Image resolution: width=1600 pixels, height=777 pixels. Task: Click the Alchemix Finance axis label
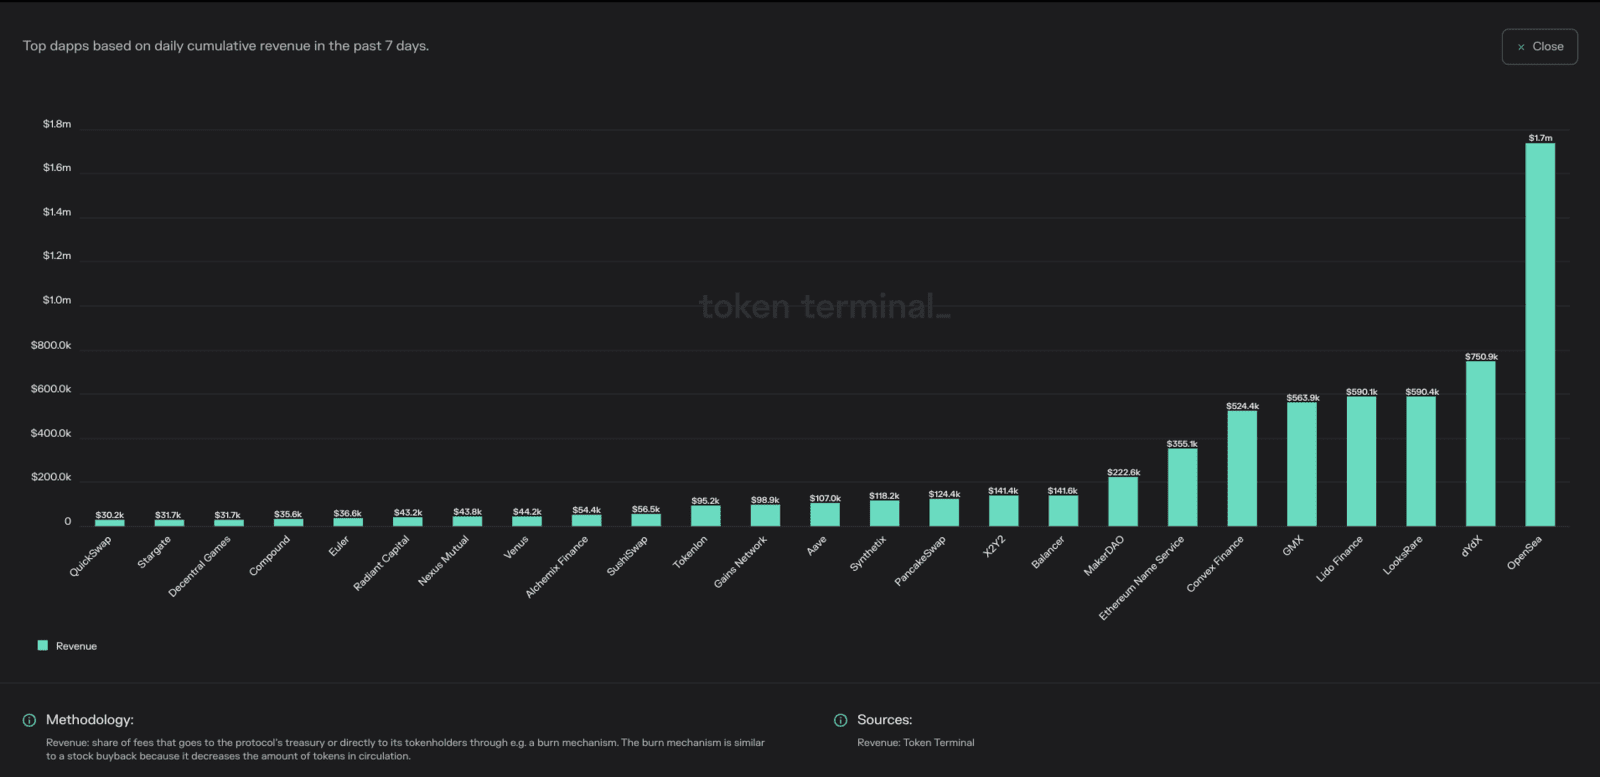pyautogui.click(x=557, y=567)
